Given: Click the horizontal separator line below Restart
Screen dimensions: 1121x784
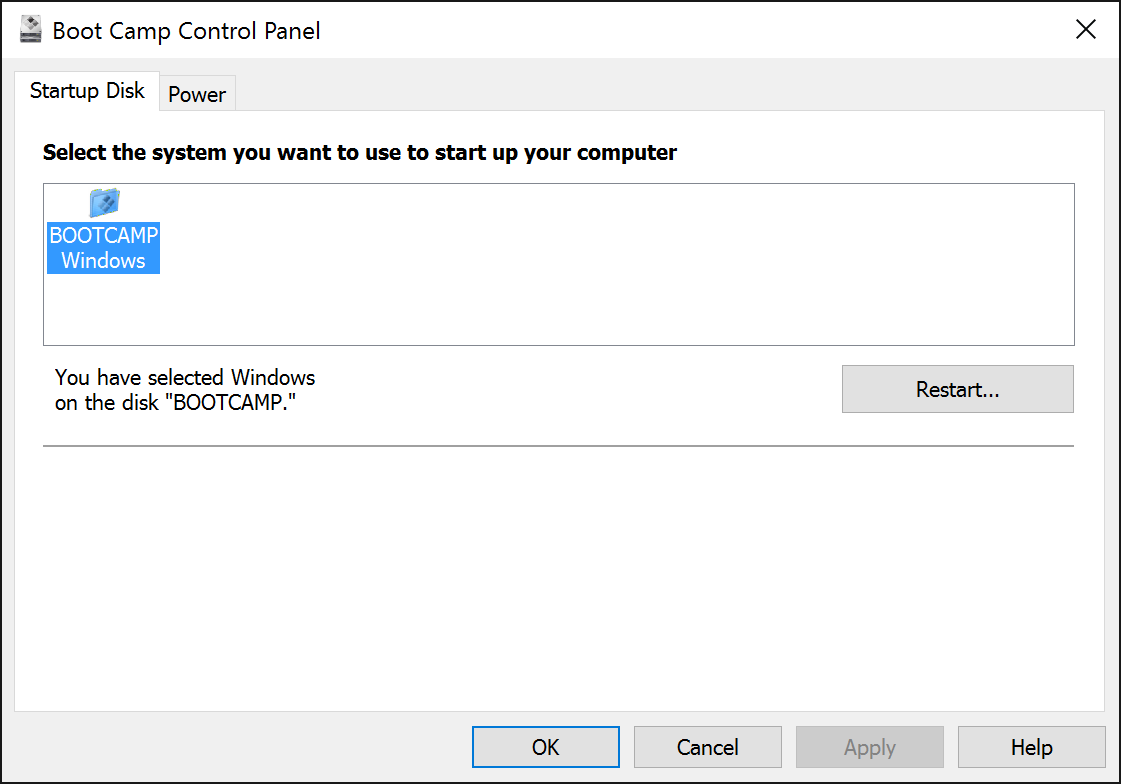Looking at the screenshot, I should tap(558, 446).
